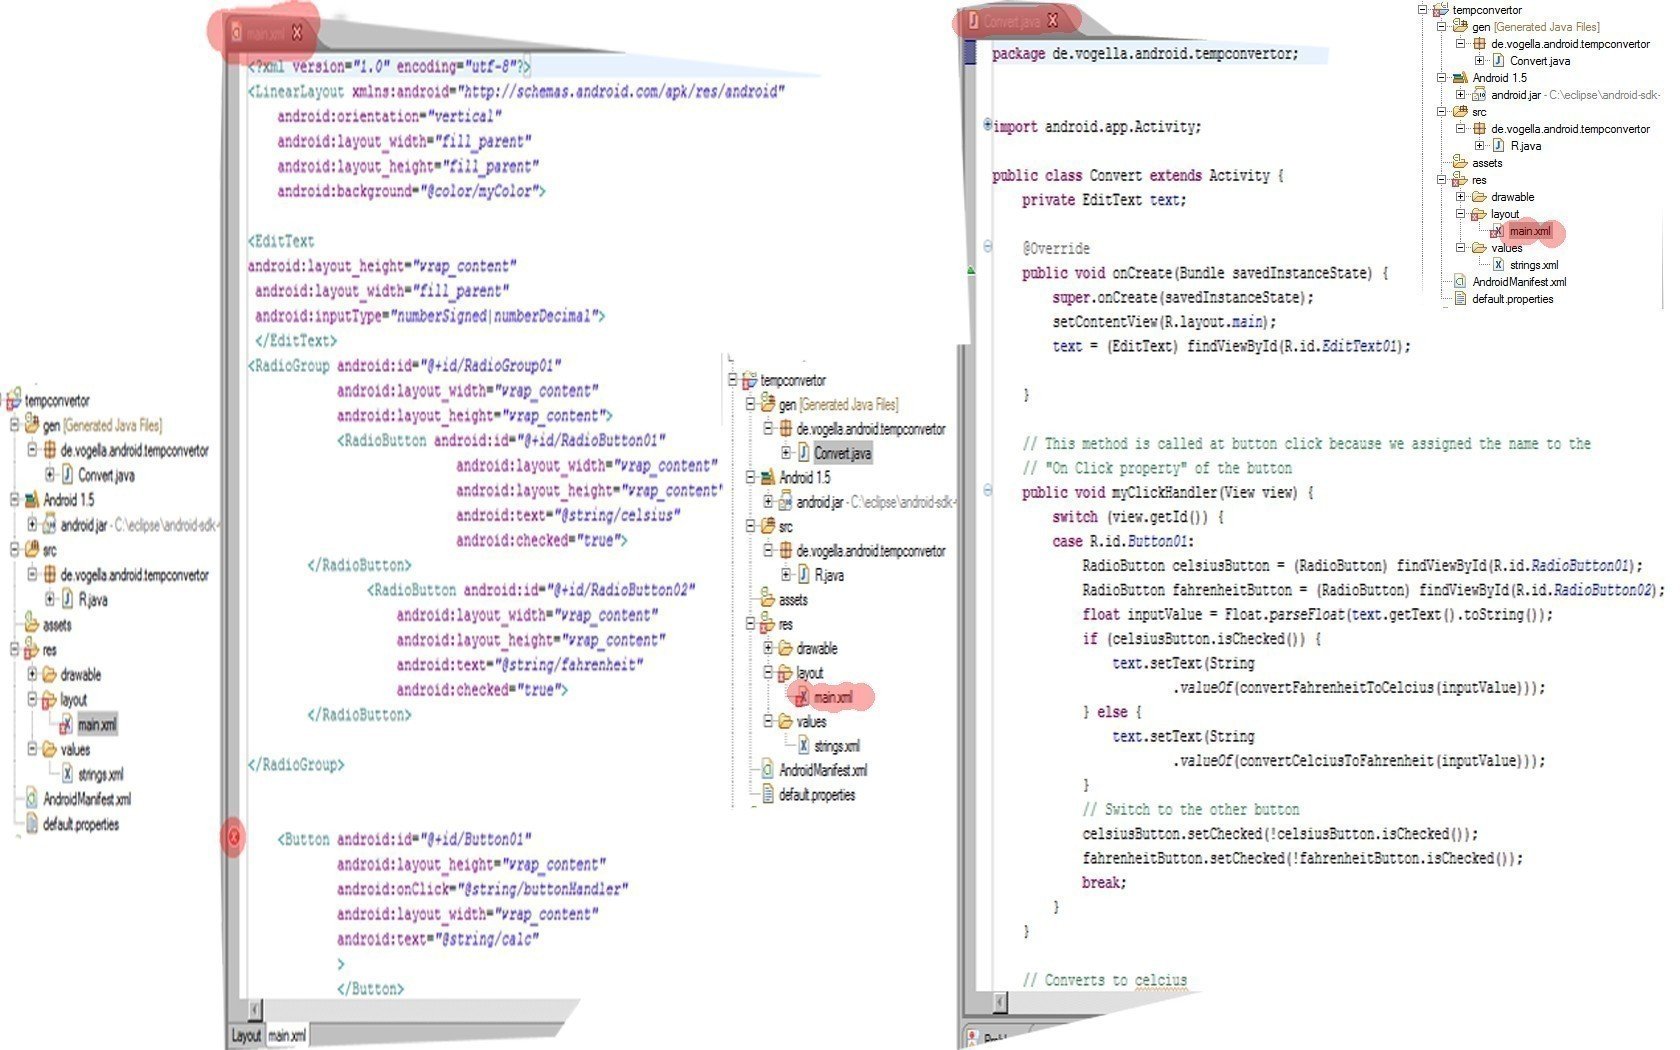Viewport: 1680px width, 1050px height.
Task: Click values folder icon in small tree
Action: click(x=1479, y=247)
